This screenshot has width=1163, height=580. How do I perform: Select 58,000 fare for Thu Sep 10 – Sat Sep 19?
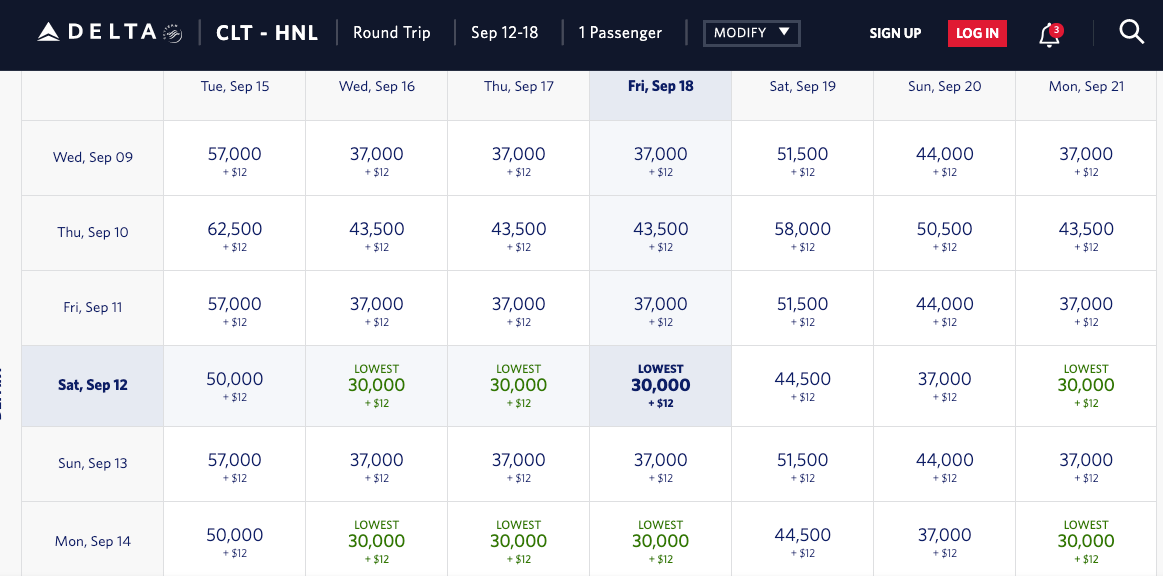[x=802, y=232]
